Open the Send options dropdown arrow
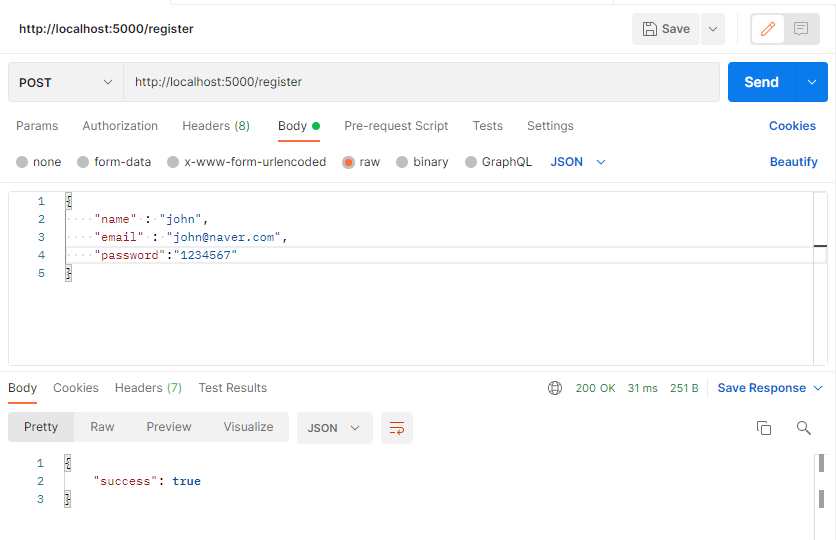 (x=811, y=82)
